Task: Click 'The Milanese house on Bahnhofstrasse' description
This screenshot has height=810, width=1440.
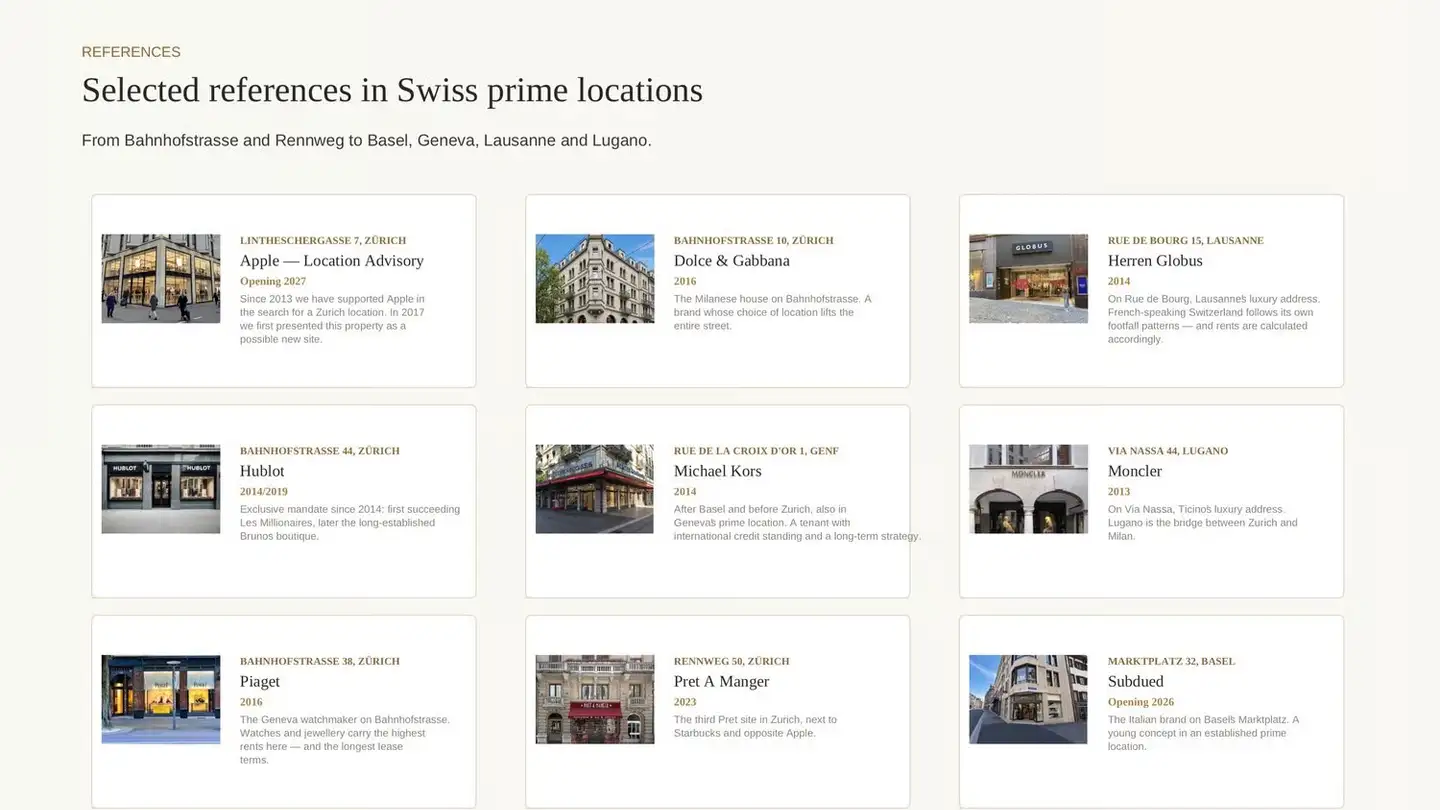Action: (772, 312)
